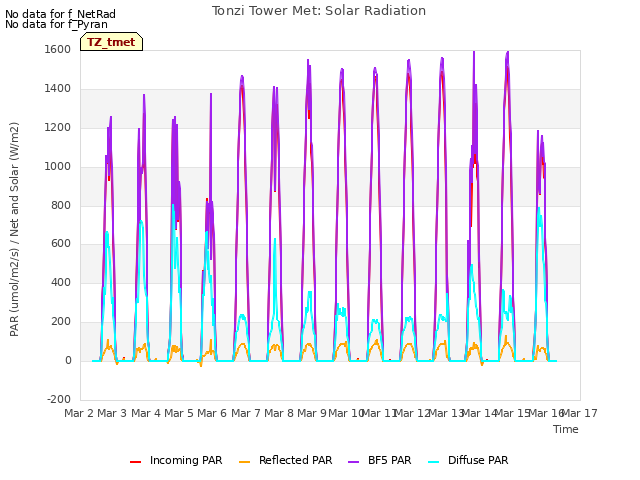The width and height of the screenshot is (640, 480).
Task: Click the x-axis label 'Mar 7'
Action: [246, 413]
